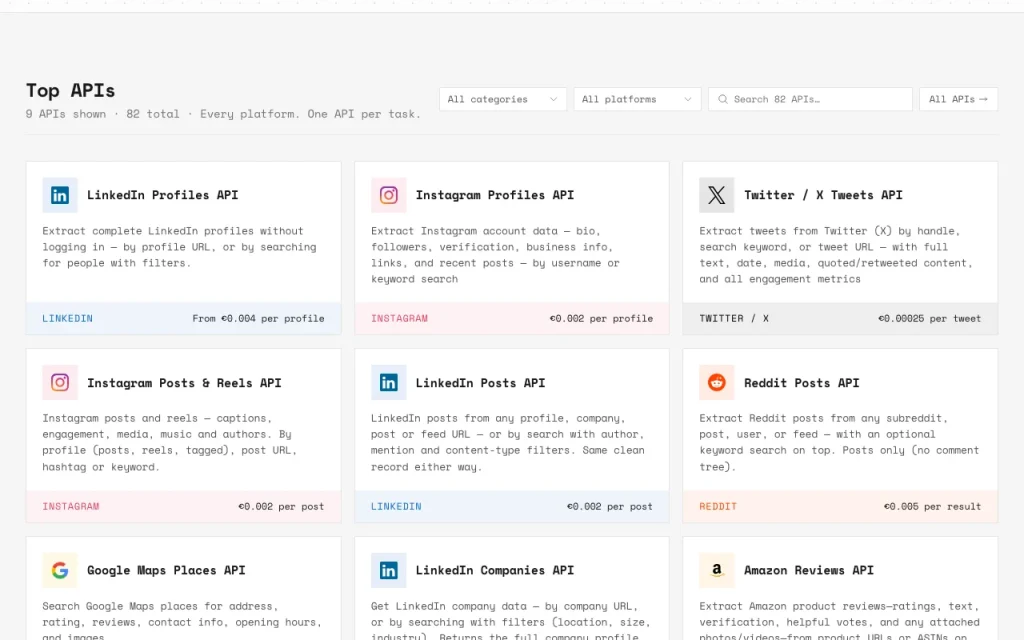Screen dimensions: 1024x640
Task: Click the LinkedIn logo on LinkedIn Posts API card
Action: (x=389, y=383)
